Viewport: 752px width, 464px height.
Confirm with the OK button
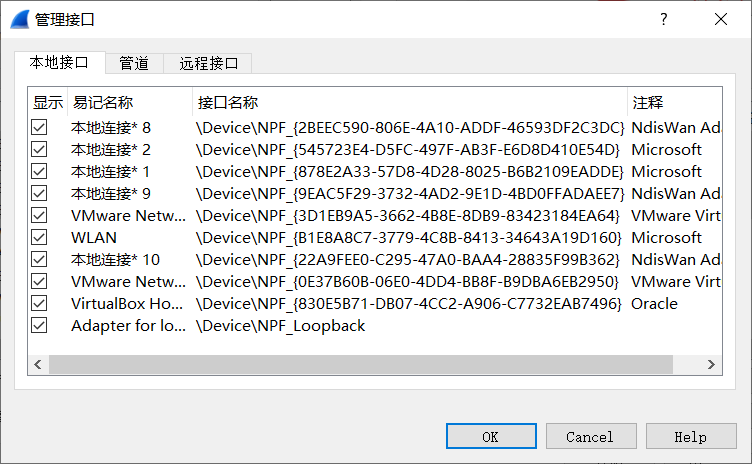coord(491,436)
